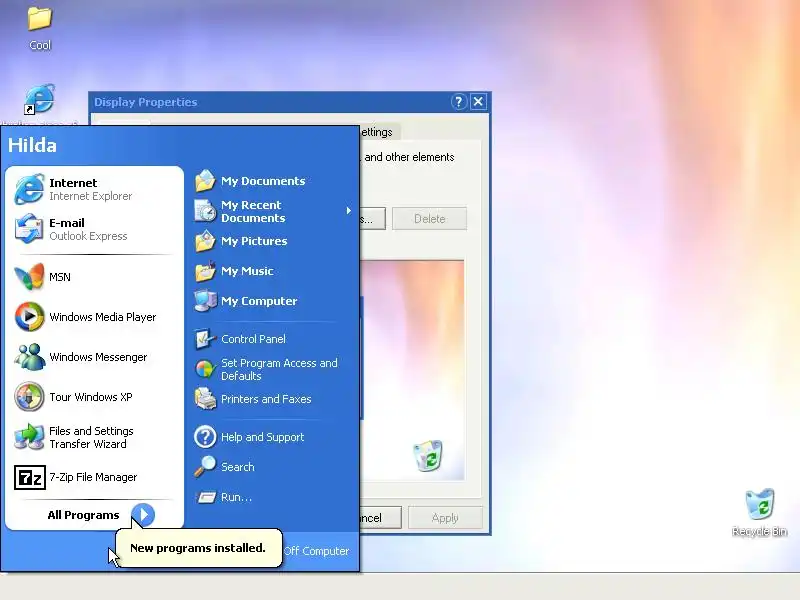Launch 7-Zip File Manager
800x600 pixels.
pyautogui.click(x=94, y=477)
